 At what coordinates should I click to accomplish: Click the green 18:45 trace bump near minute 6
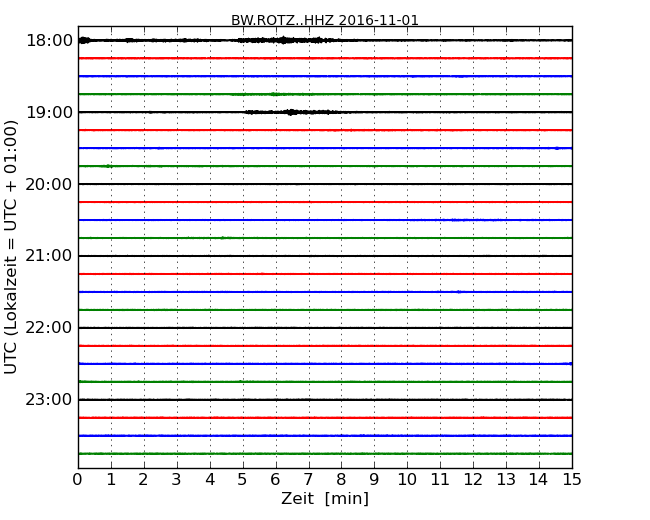(x=274, y=94)
